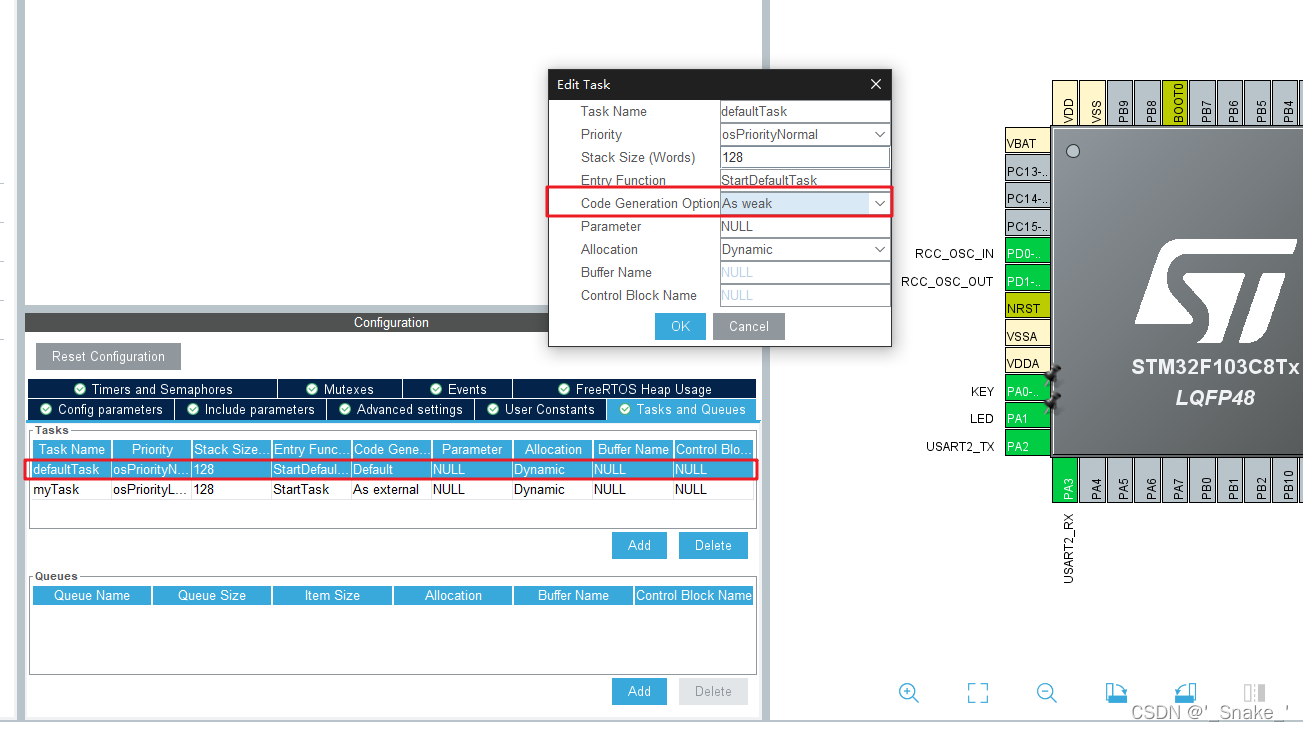Click the mirror view icon
The image size is (1303, 731).
(x=1253, y=692)
